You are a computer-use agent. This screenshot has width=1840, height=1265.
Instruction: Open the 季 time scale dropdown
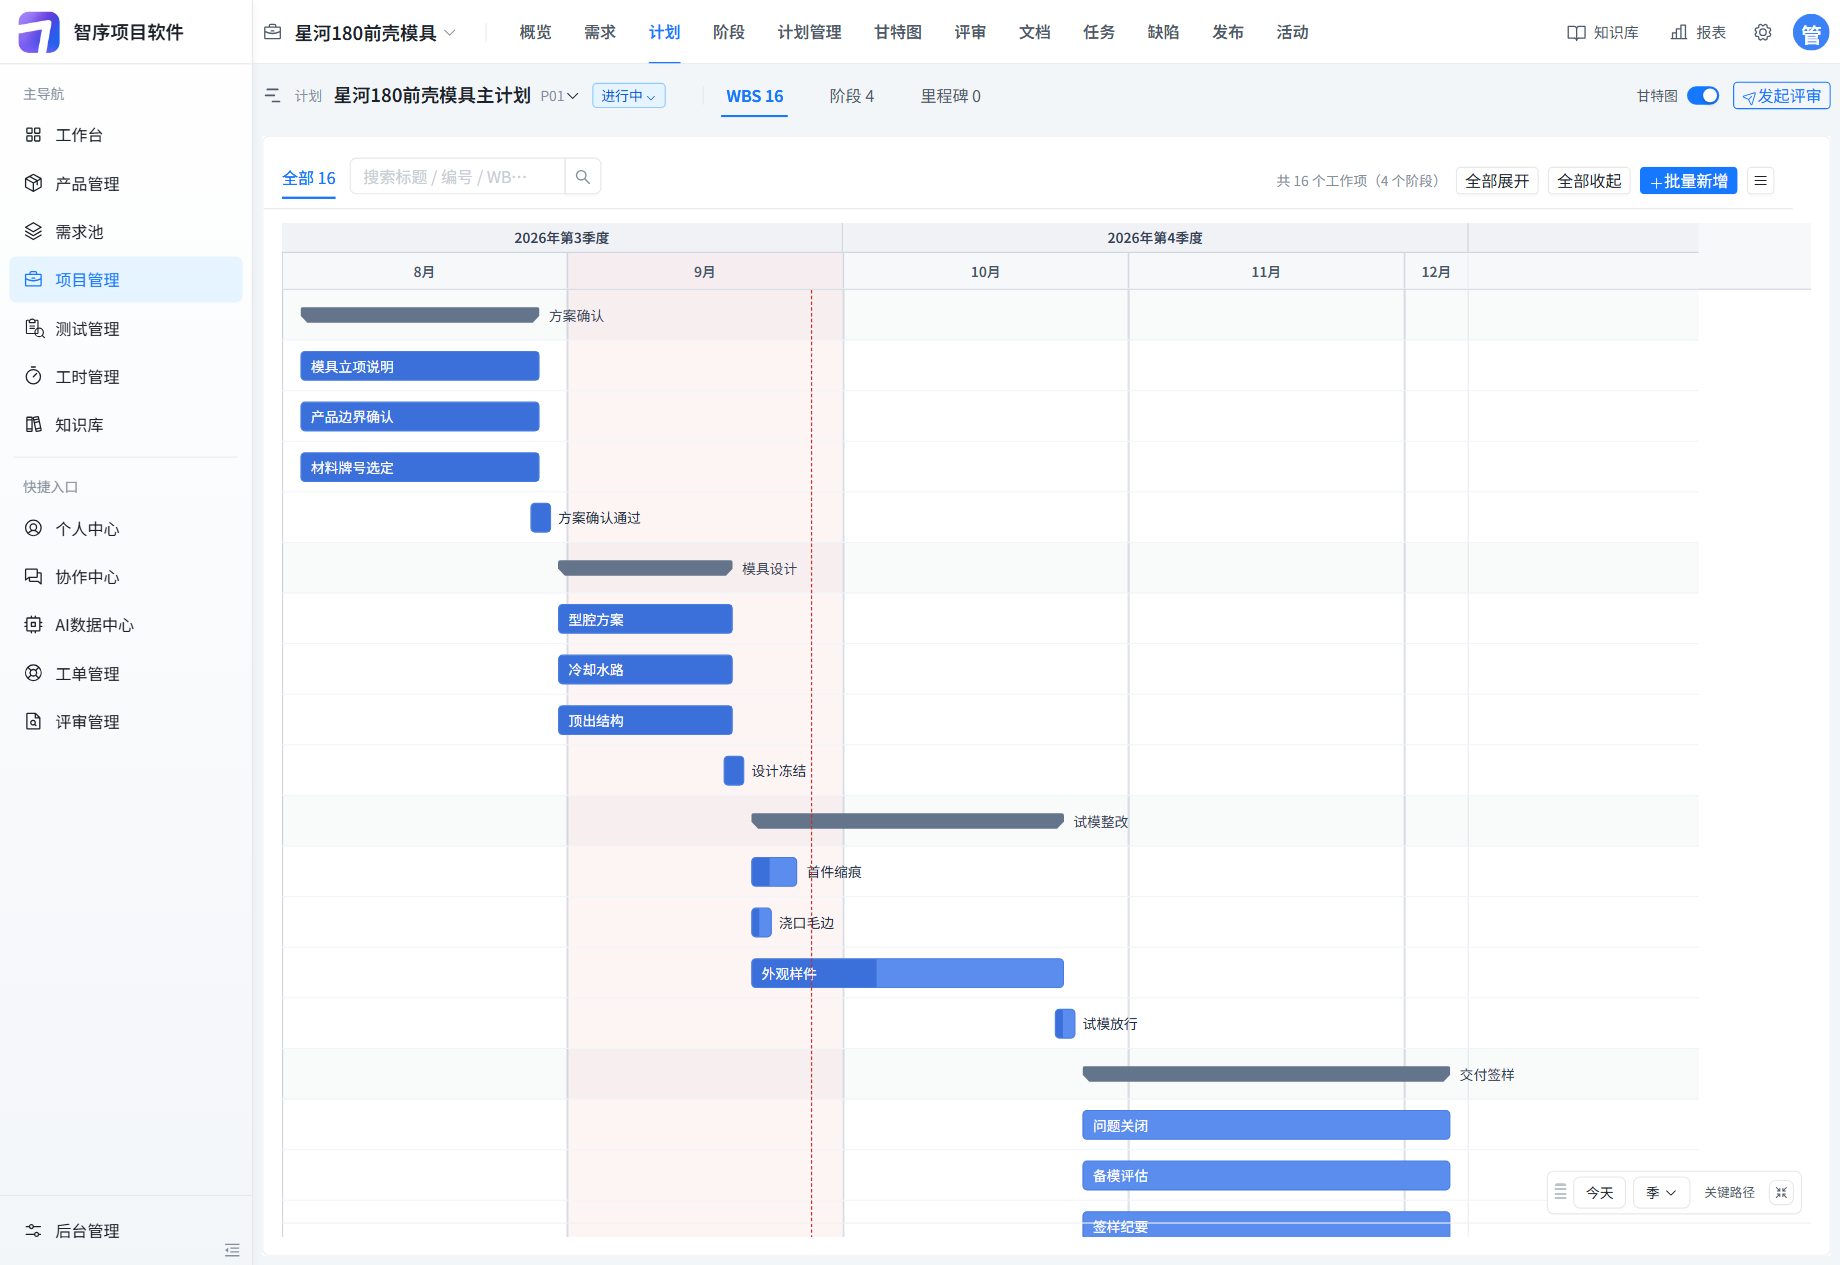pos(1661,1192)
